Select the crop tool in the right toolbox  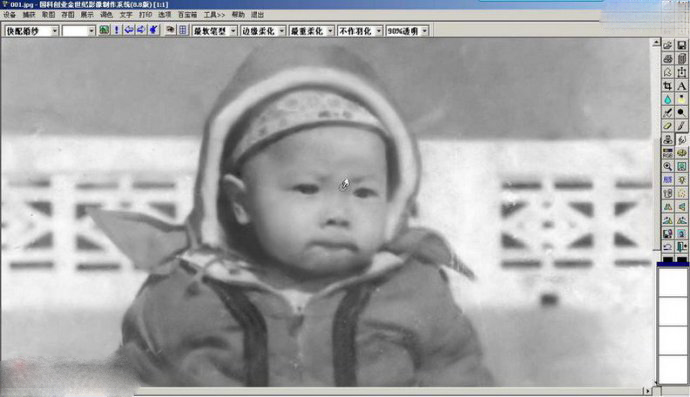(668, 85)
